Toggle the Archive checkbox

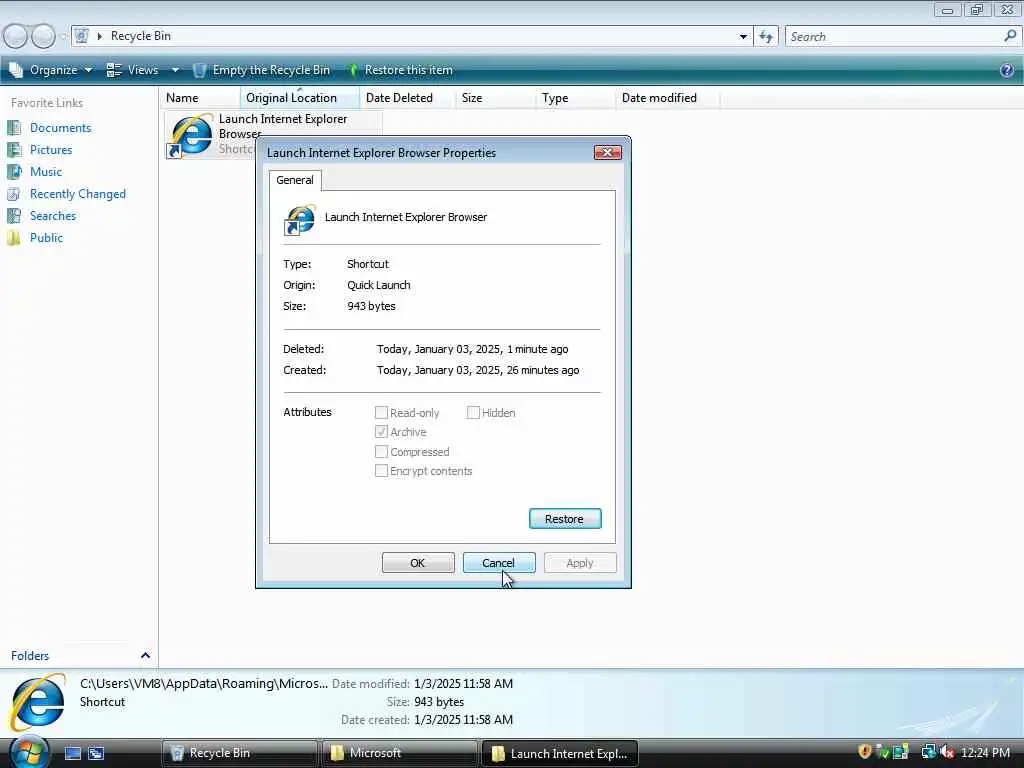point(381,432)
